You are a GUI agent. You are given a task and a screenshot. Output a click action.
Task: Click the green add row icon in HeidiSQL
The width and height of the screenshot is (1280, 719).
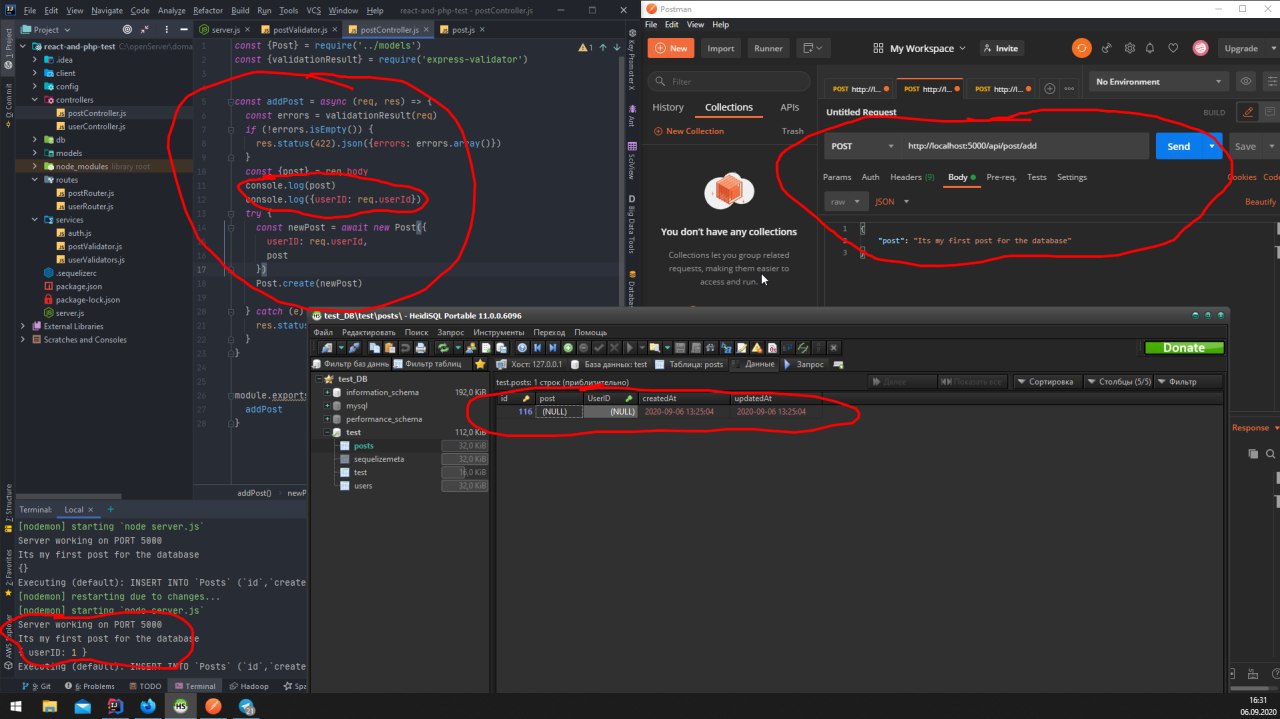tap(567, 348)
